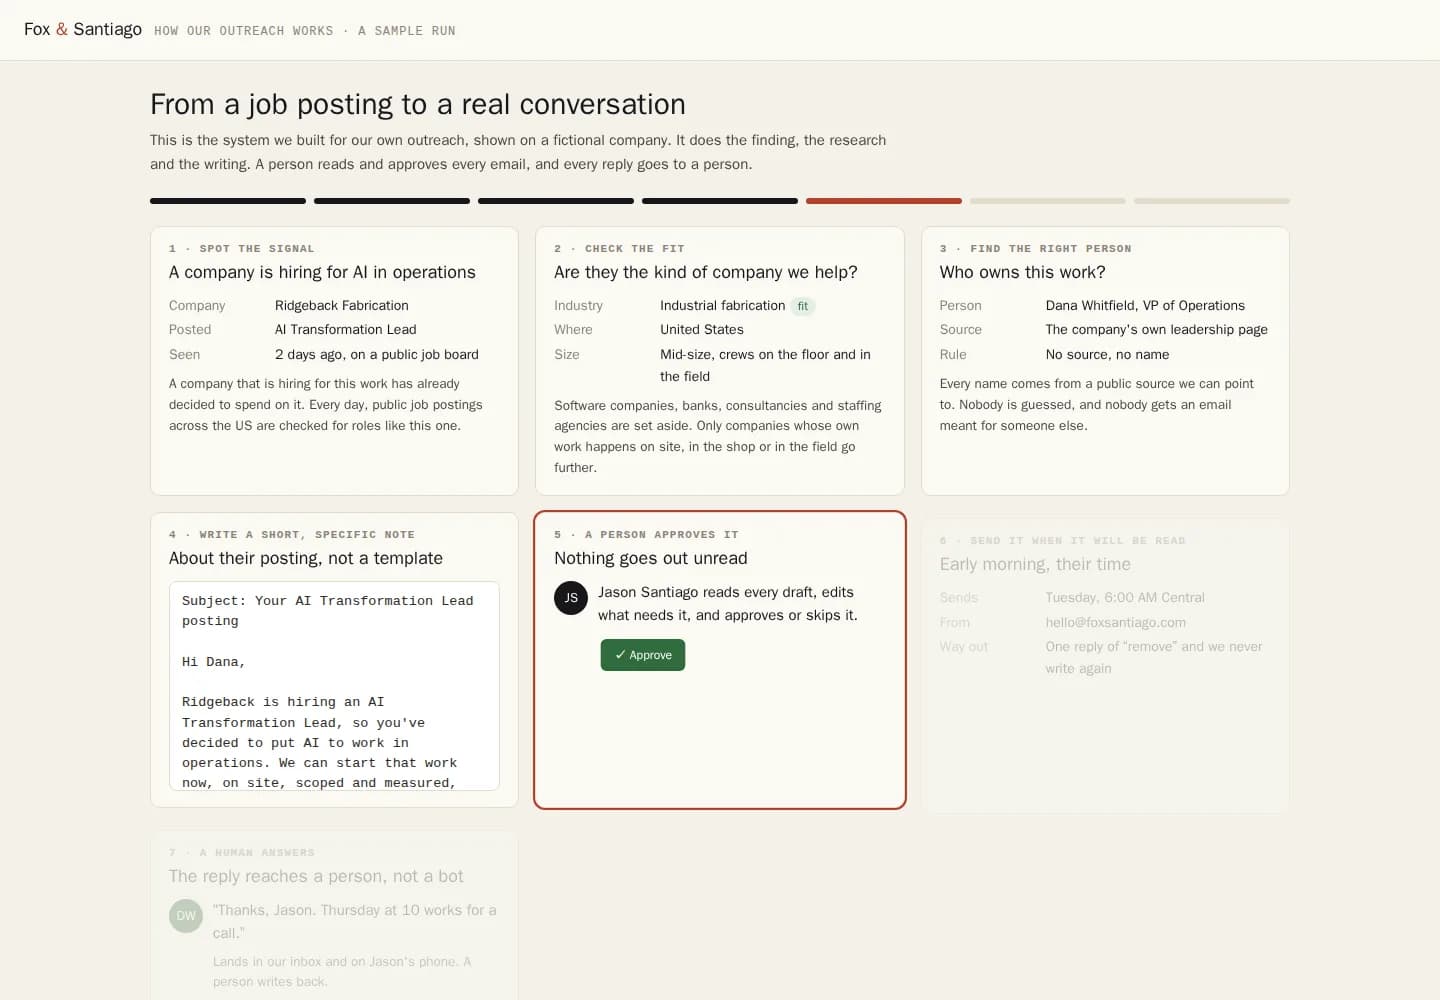Select the first step's progress bar segment
This screenshot has width=1440, height=1000.
click(228, 201)
